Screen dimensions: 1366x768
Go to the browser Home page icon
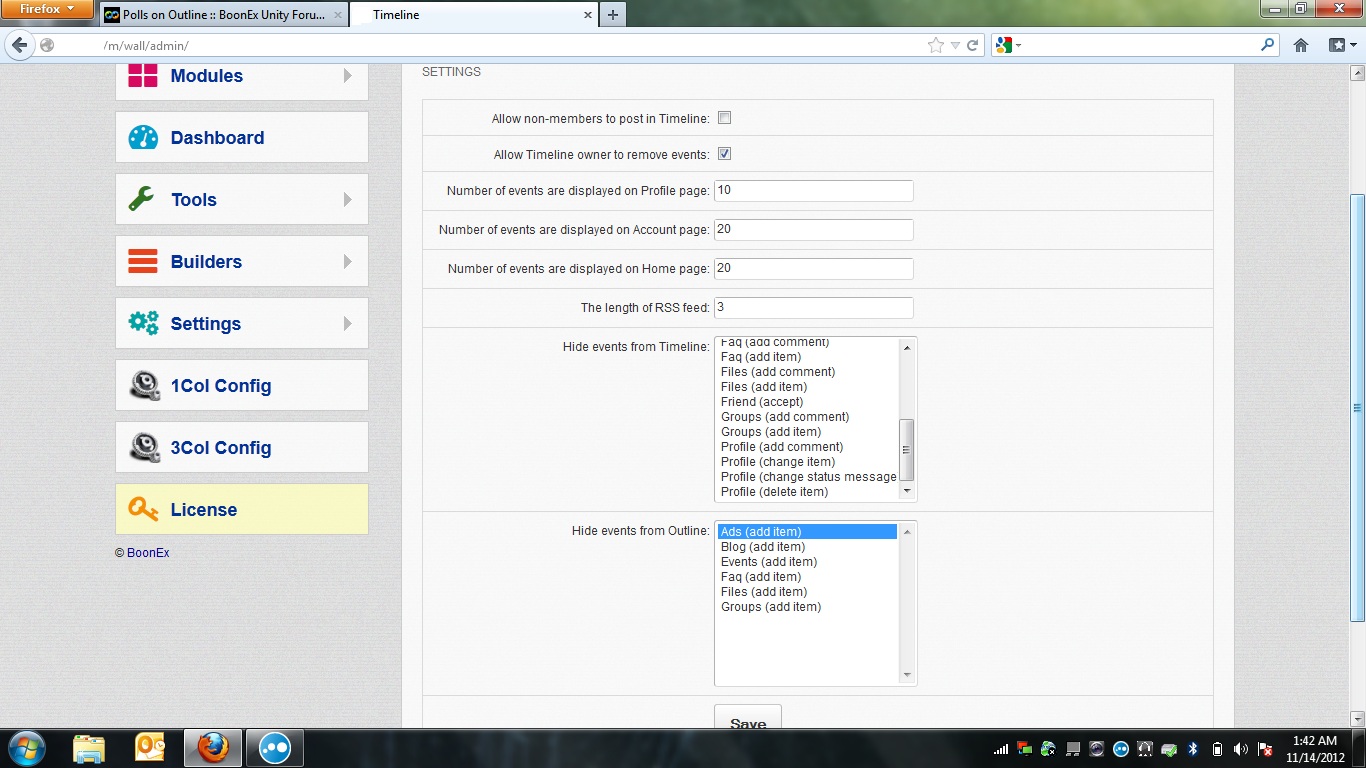[x=1301, y=45]
